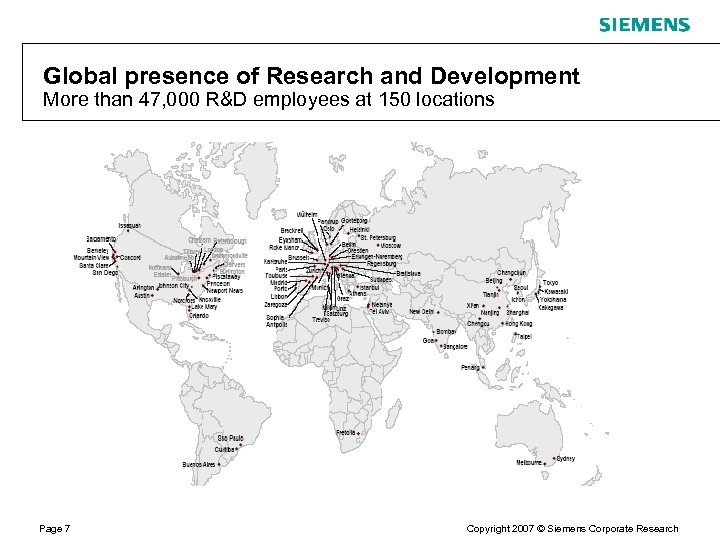Image resolution: width=720 pixels, height=540 pixels.
Task: Click the 'Tokyo' map label
Action: point(551,283)
